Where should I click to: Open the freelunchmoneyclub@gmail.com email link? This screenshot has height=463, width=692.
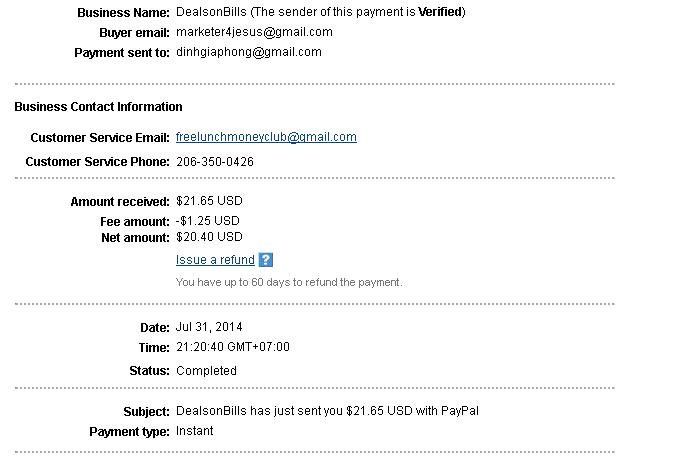coord(266,137)
